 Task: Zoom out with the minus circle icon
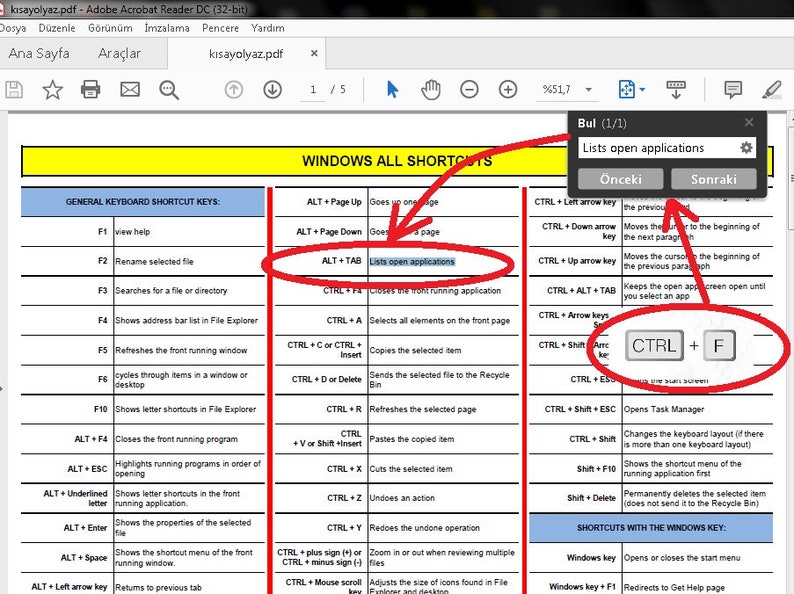point(469,90)
